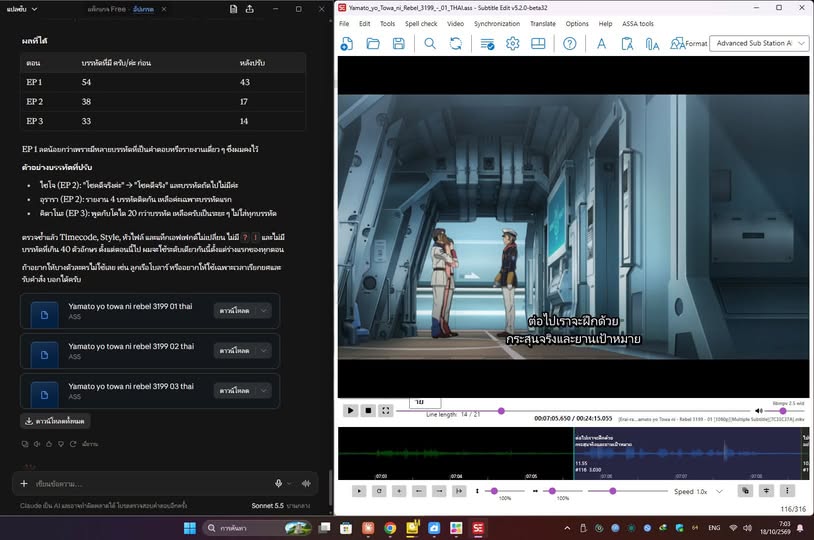Open a subtitle file with the folder icon

point(373,44)
